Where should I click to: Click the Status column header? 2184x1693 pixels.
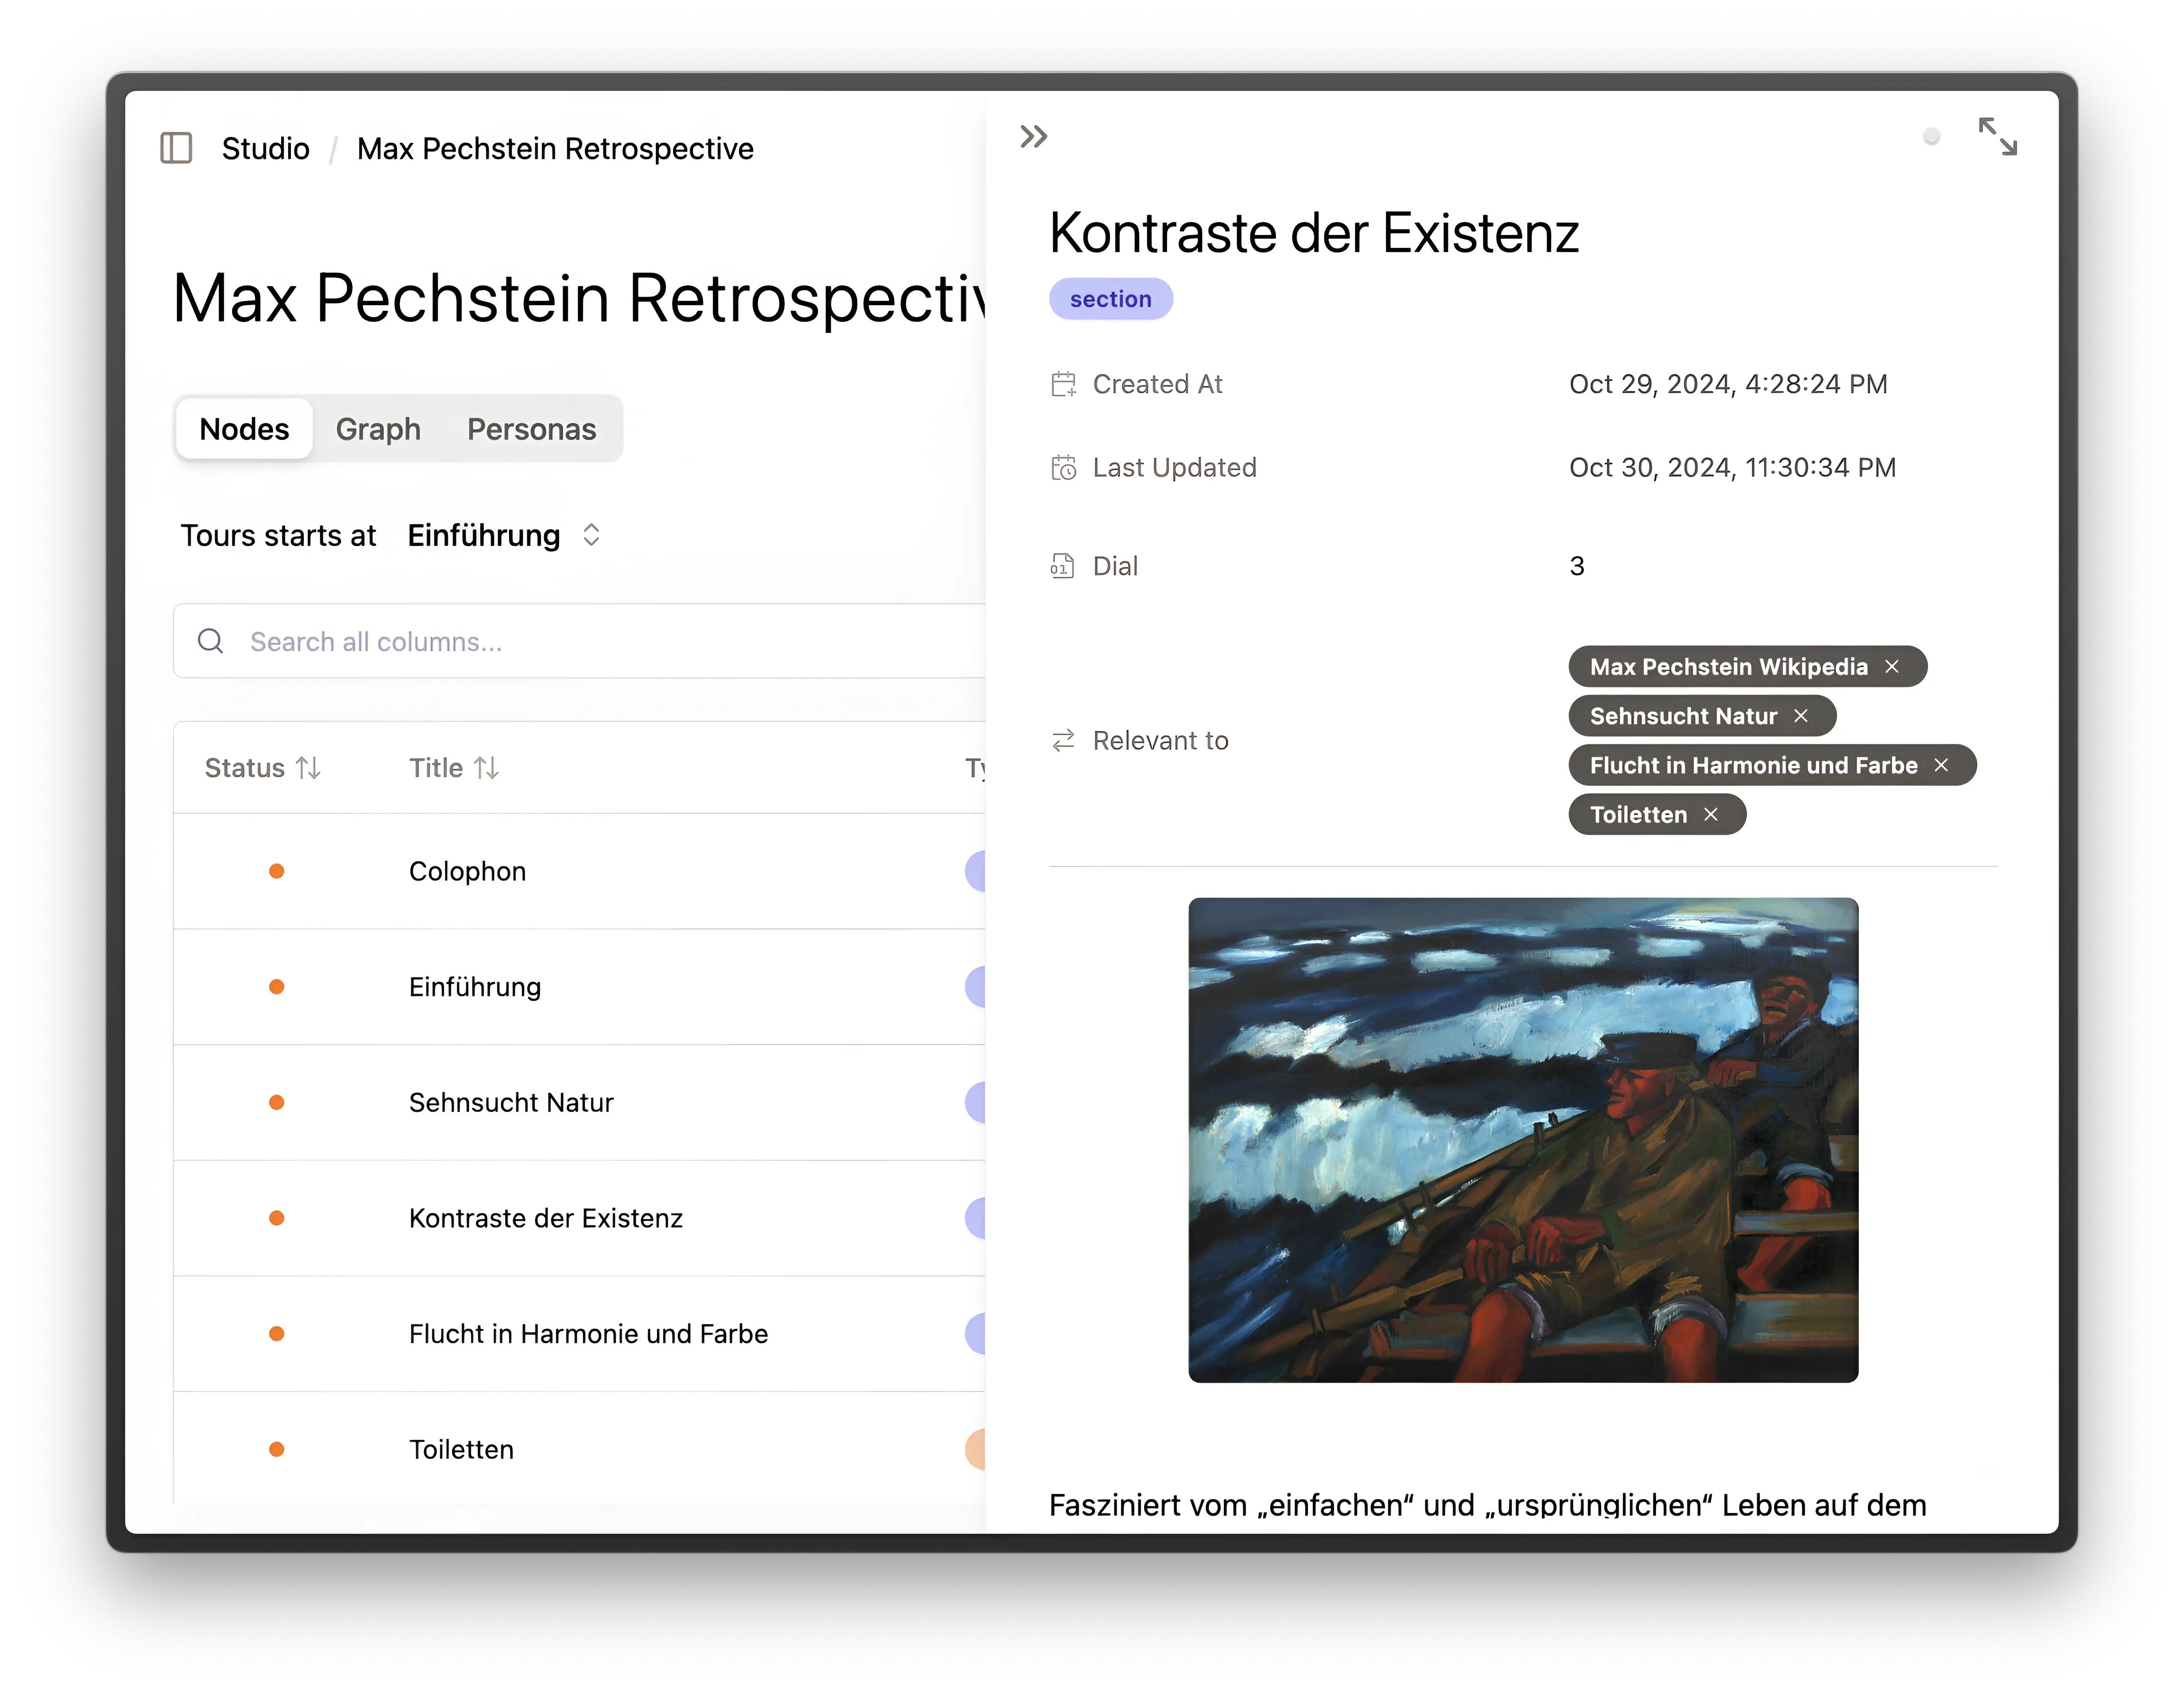(262, 768)
